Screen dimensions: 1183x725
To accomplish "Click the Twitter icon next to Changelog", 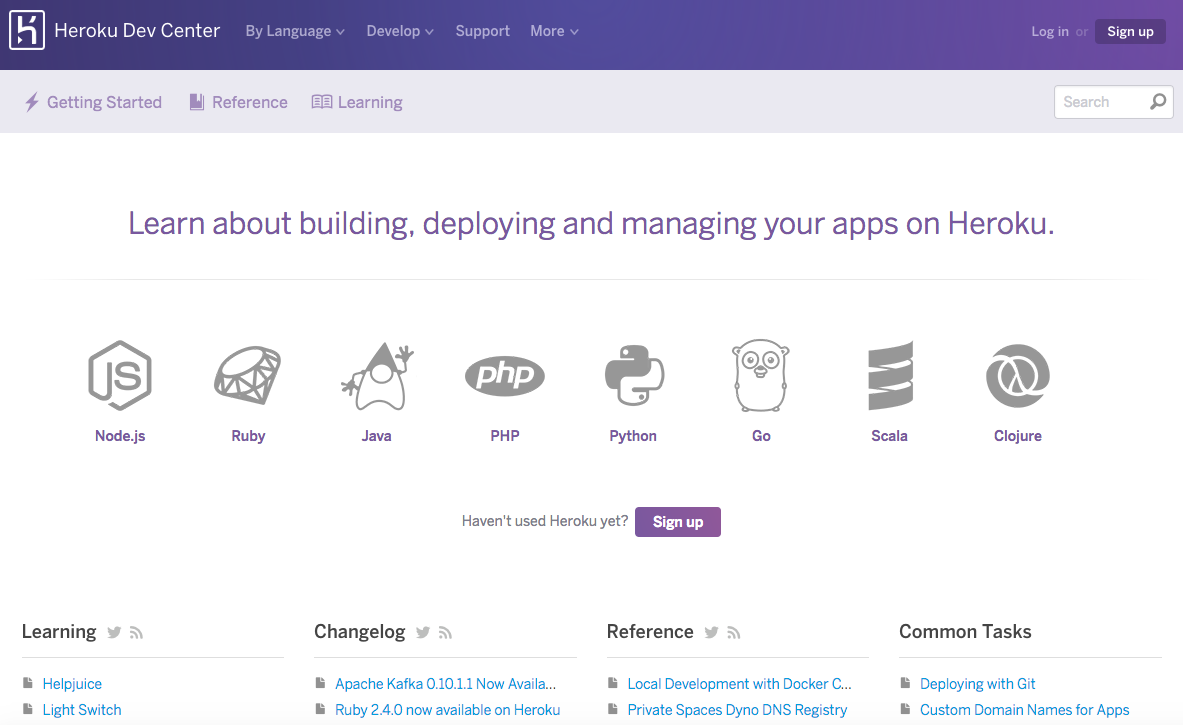I will [422, 632].
